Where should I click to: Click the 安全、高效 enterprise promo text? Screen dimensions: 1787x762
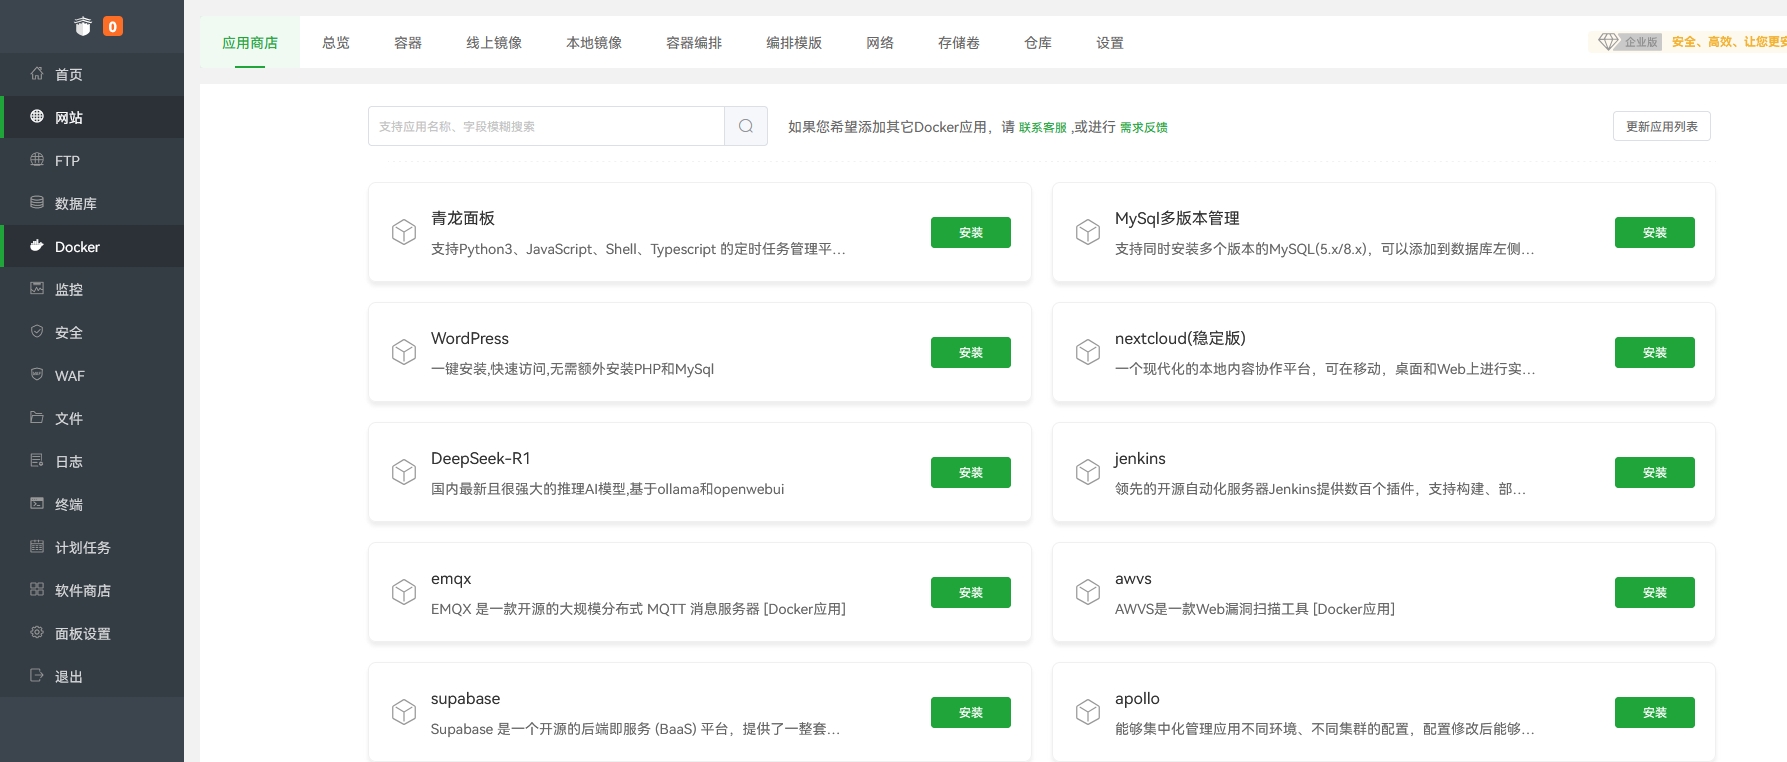tap(1729, 42)
